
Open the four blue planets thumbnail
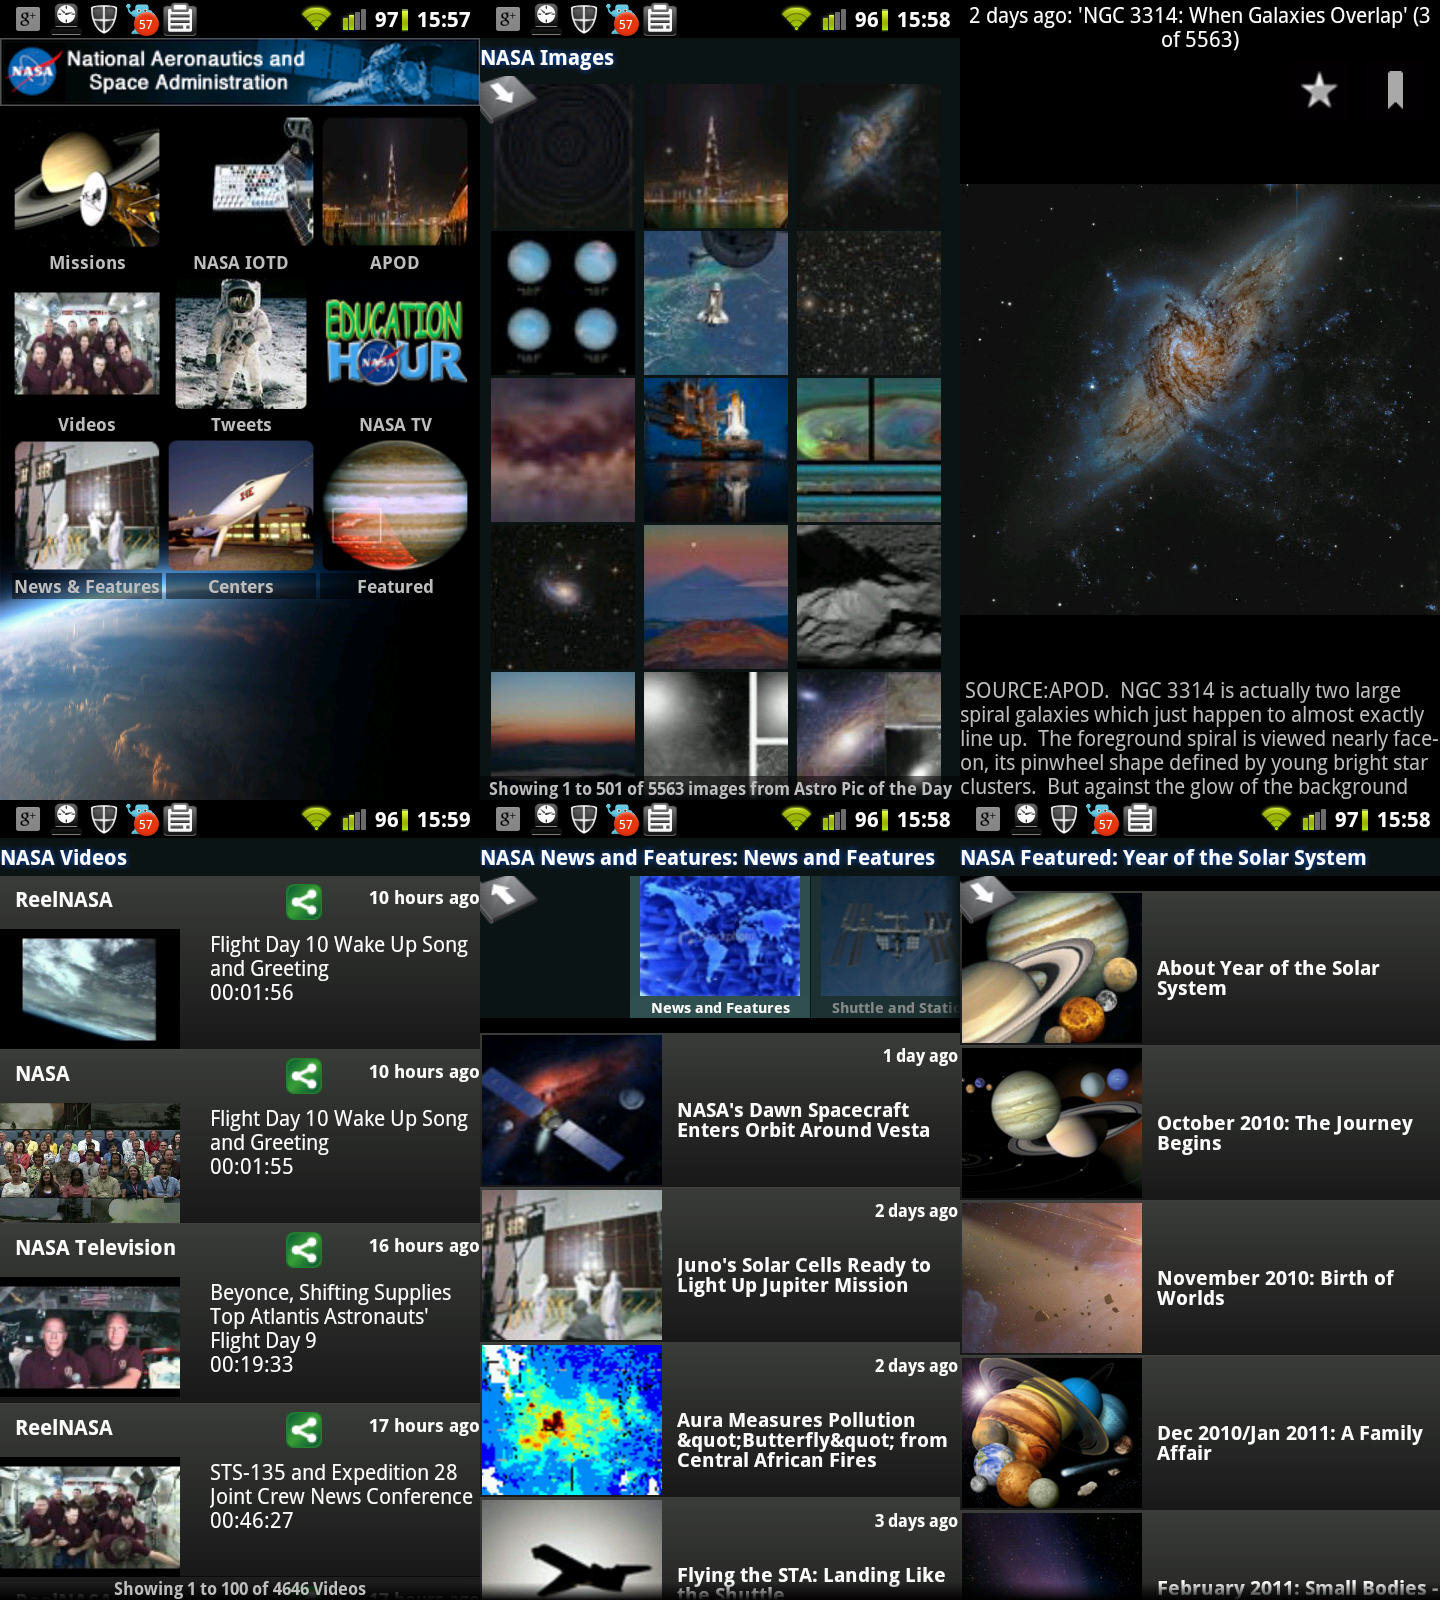563,303
